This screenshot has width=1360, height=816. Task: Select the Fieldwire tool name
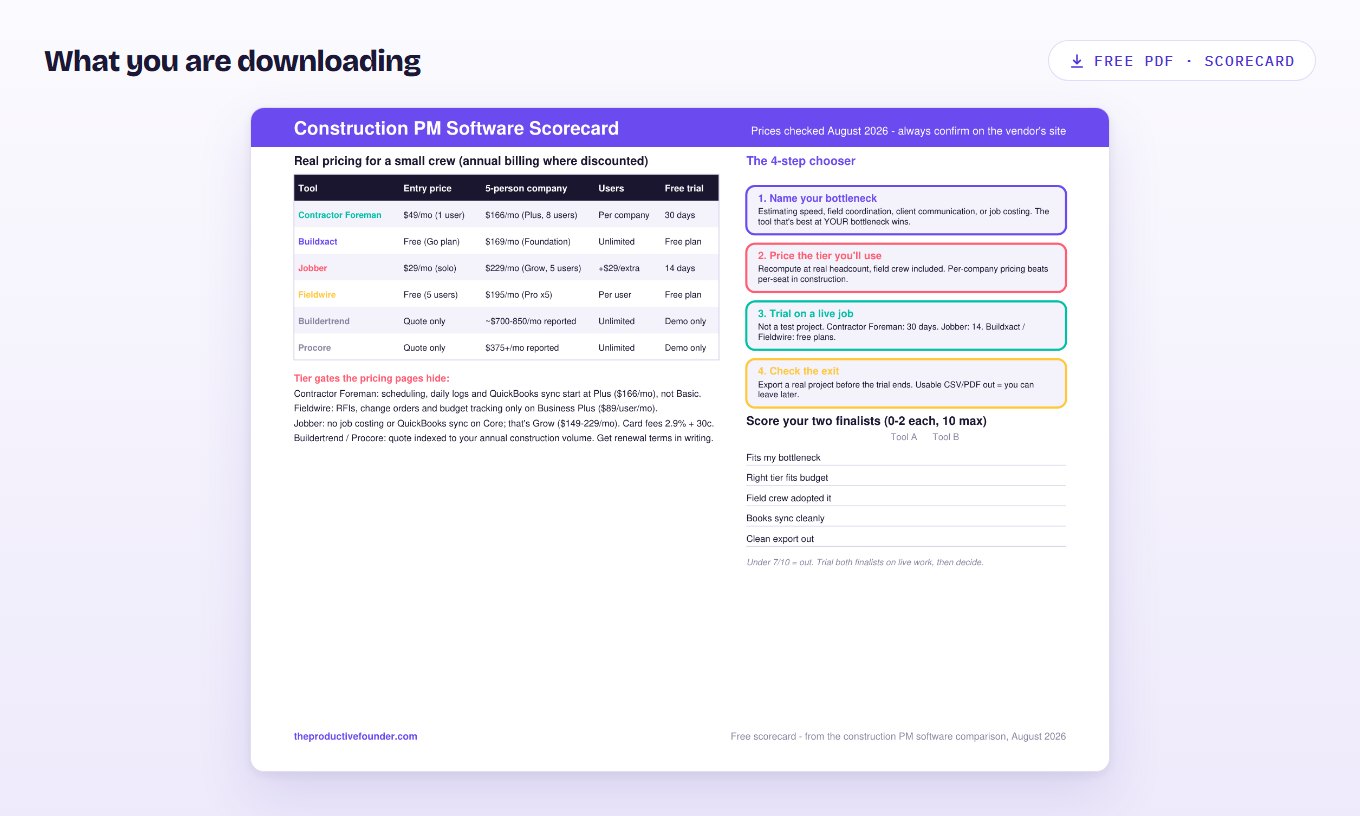click(317, 295)
